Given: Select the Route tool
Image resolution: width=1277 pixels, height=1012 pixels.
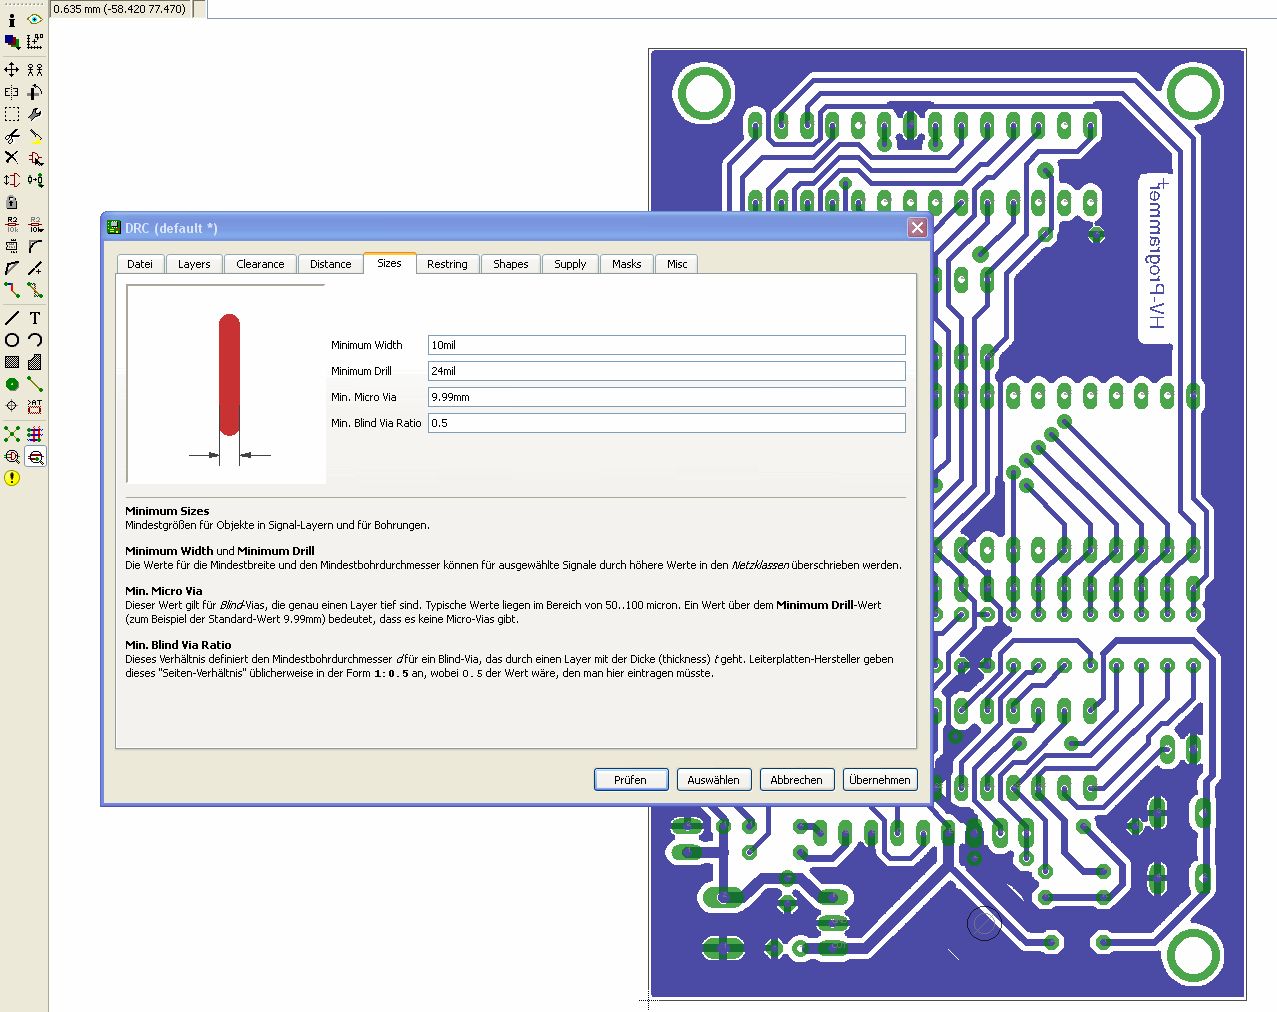Looking at the screenshot, I should 12,290.
